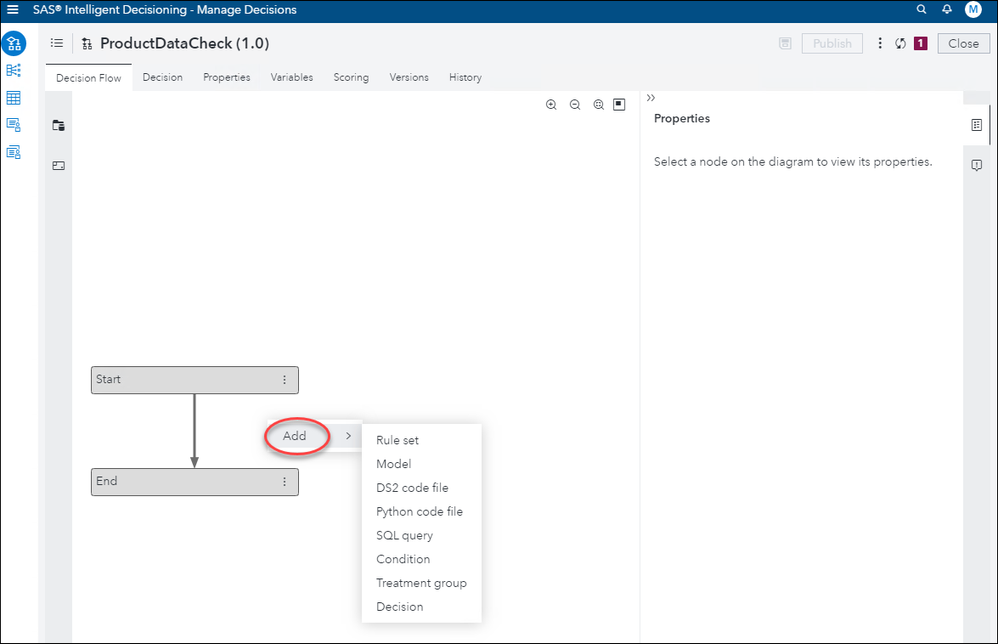The image size is (998, 644).
Task: Open the user profile avatar M
Action: tap(973, 9)
